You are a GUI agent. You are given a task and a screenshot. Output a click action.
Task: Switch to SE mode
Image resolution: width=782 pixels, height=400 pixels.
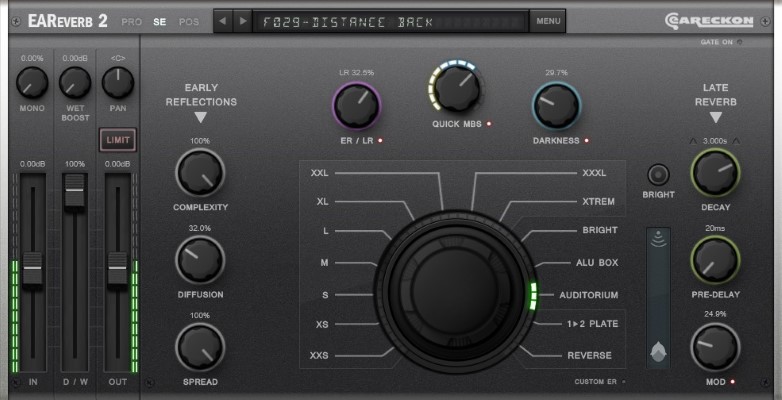coord(160,22)
